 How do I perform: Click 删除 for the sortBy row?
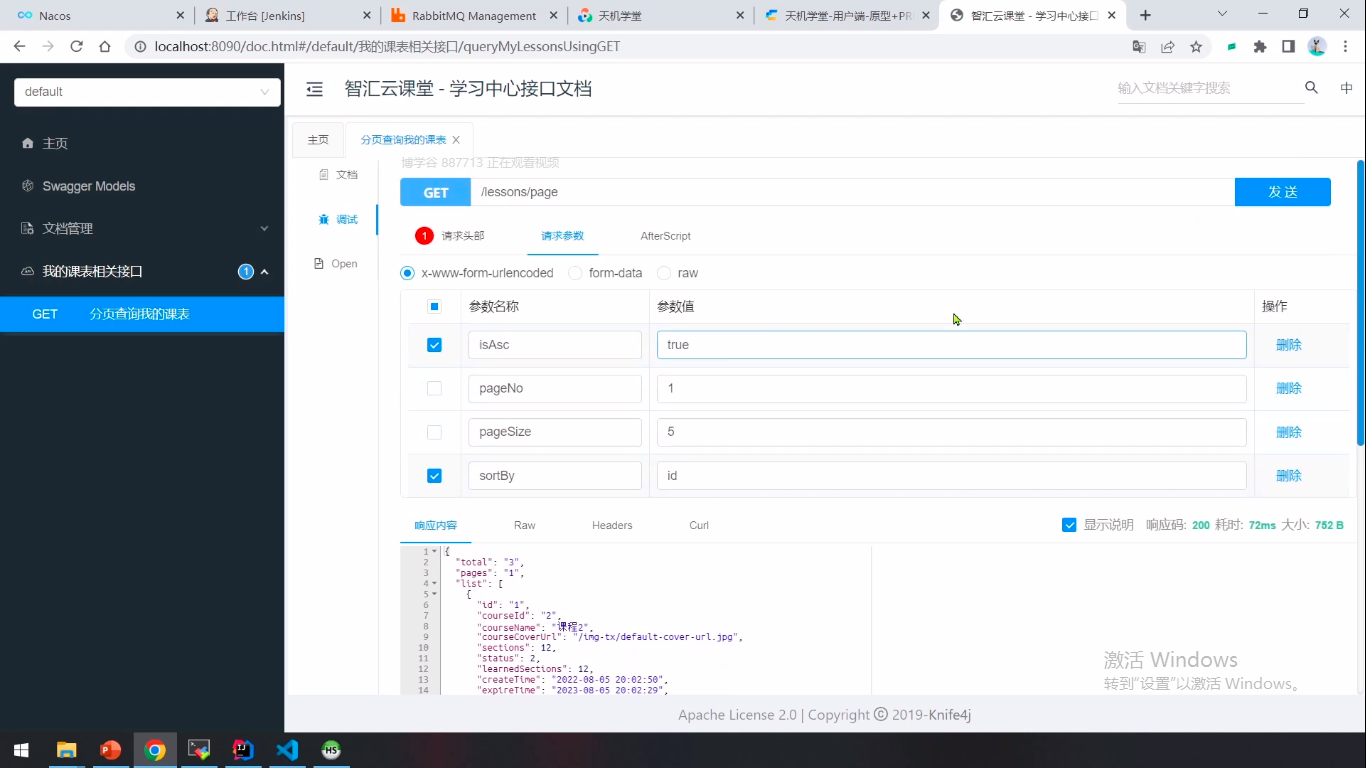click(1289, 476)
